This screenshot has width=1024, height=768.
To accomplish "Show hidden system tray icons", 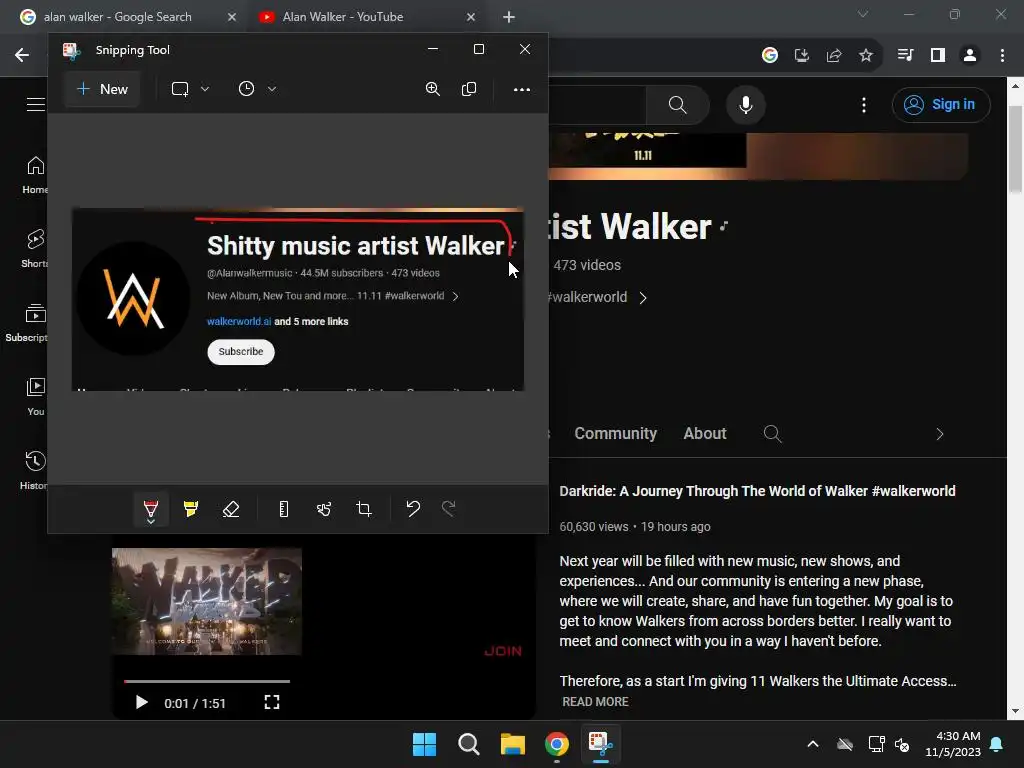I will [x=813, y=744].
